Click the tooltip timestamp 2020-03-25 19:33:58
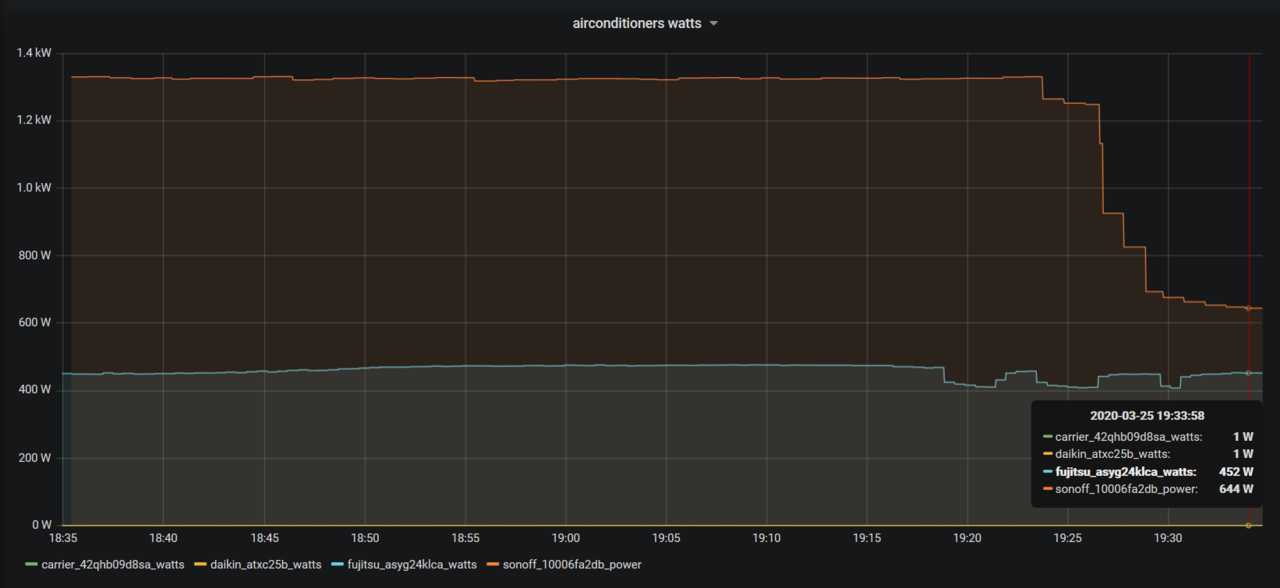This screenshot has width=1280, height=588. [x=1147, y=416]
